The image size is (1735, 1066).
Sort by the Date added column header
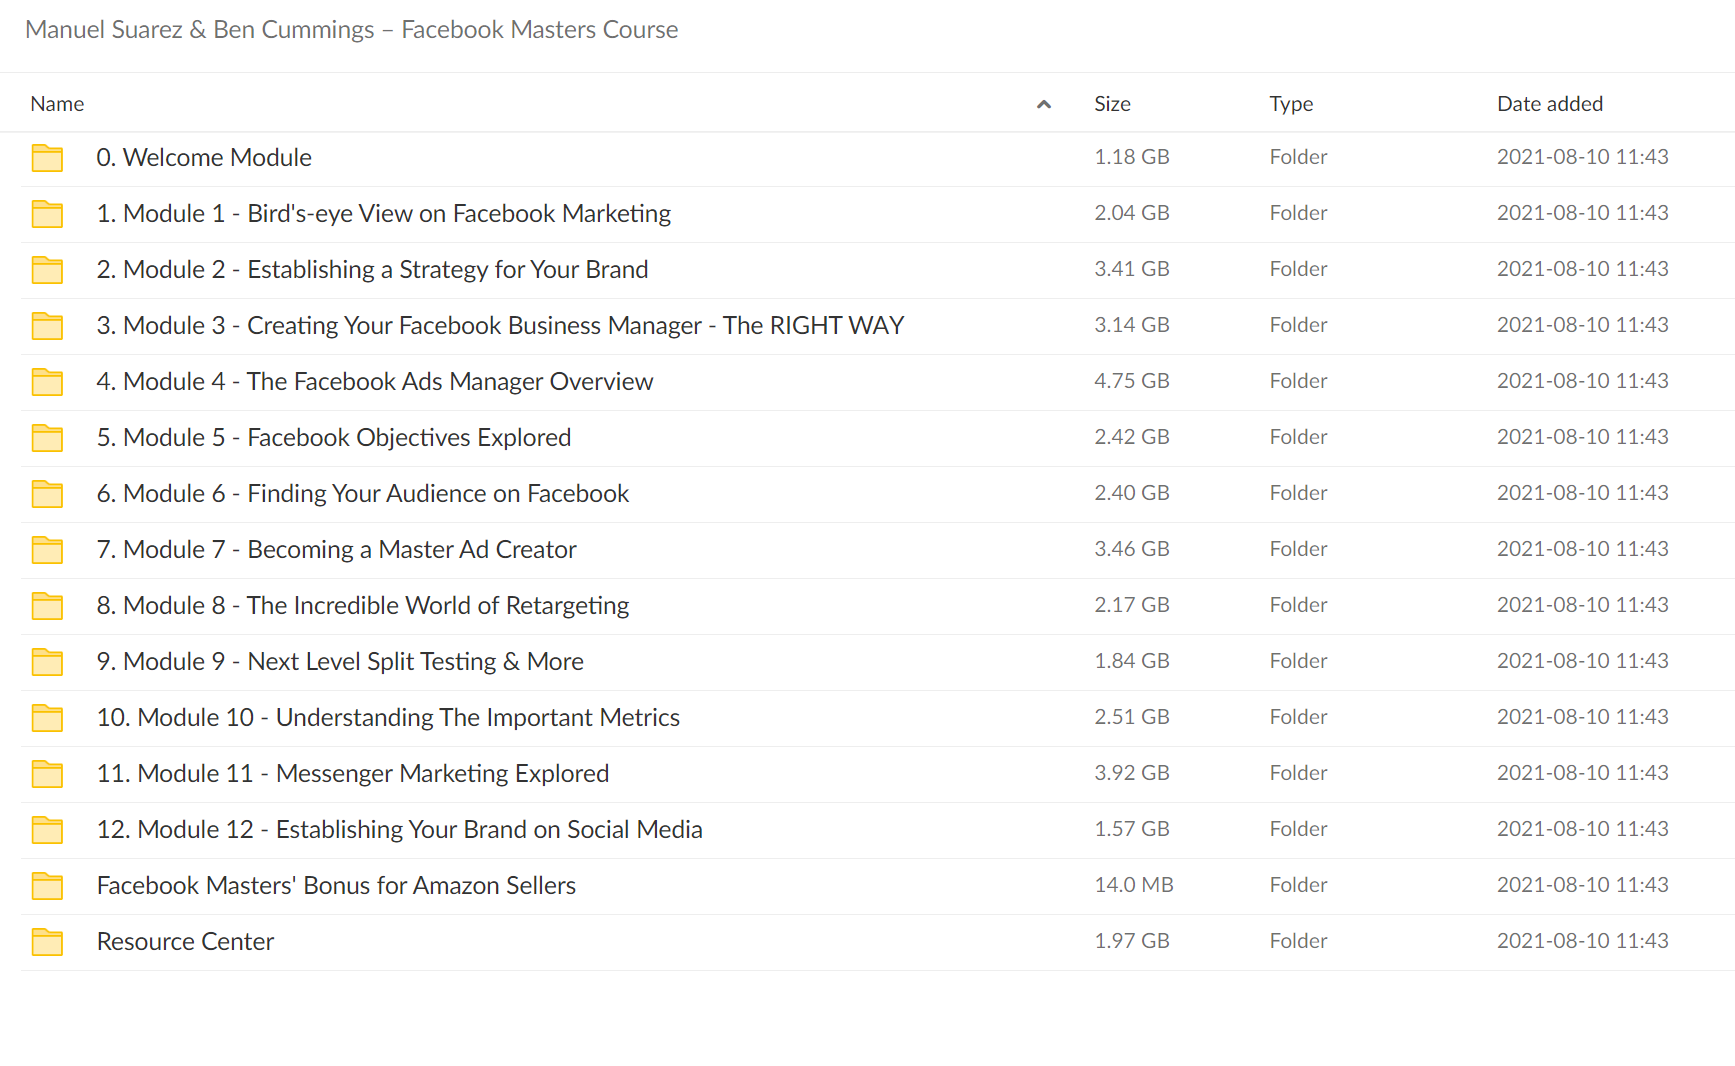(x=1550, y=104)
